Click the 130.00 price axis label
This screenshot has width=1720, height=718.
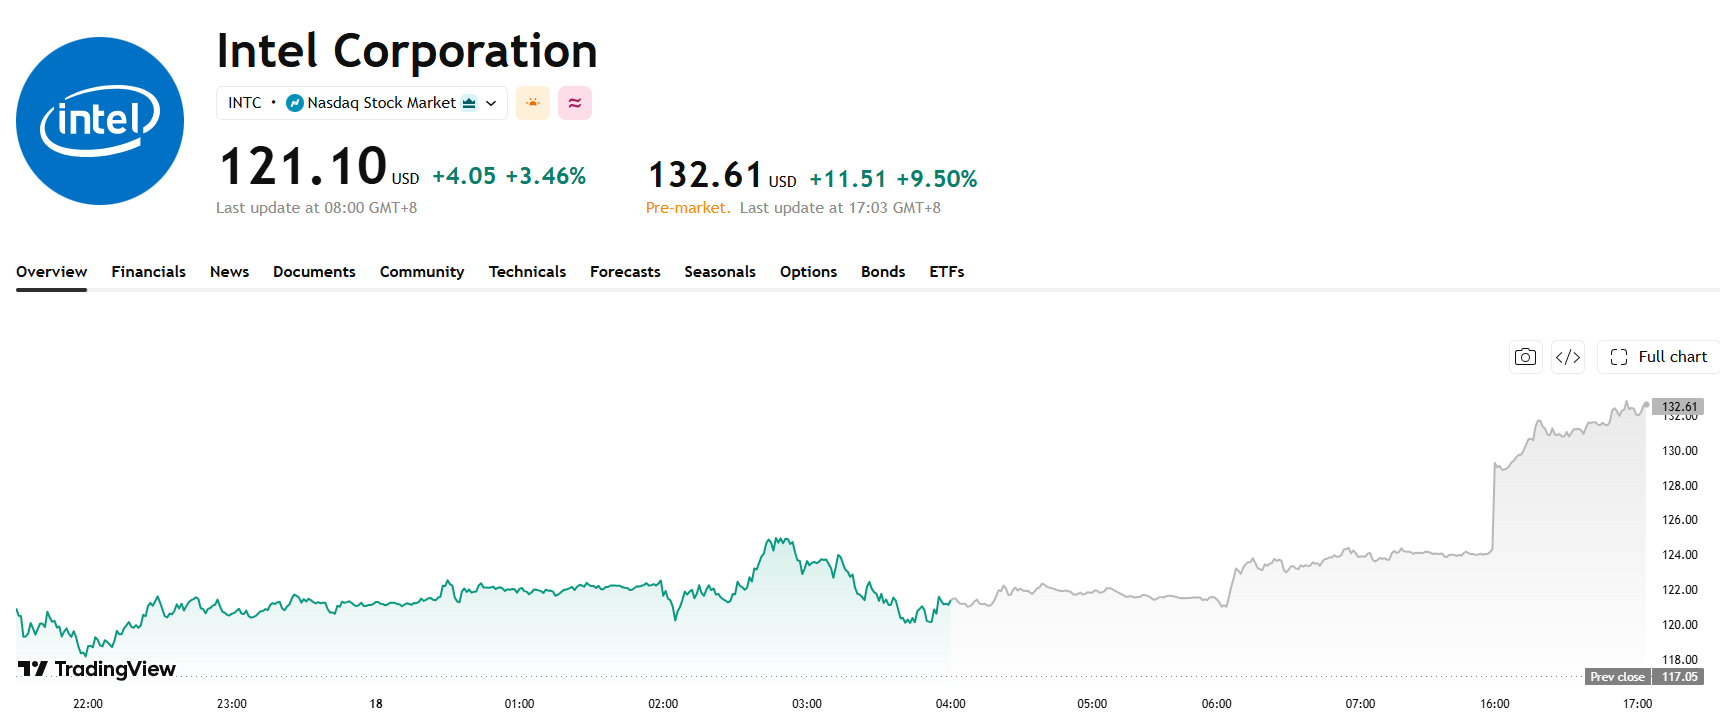coord(1679,451)
